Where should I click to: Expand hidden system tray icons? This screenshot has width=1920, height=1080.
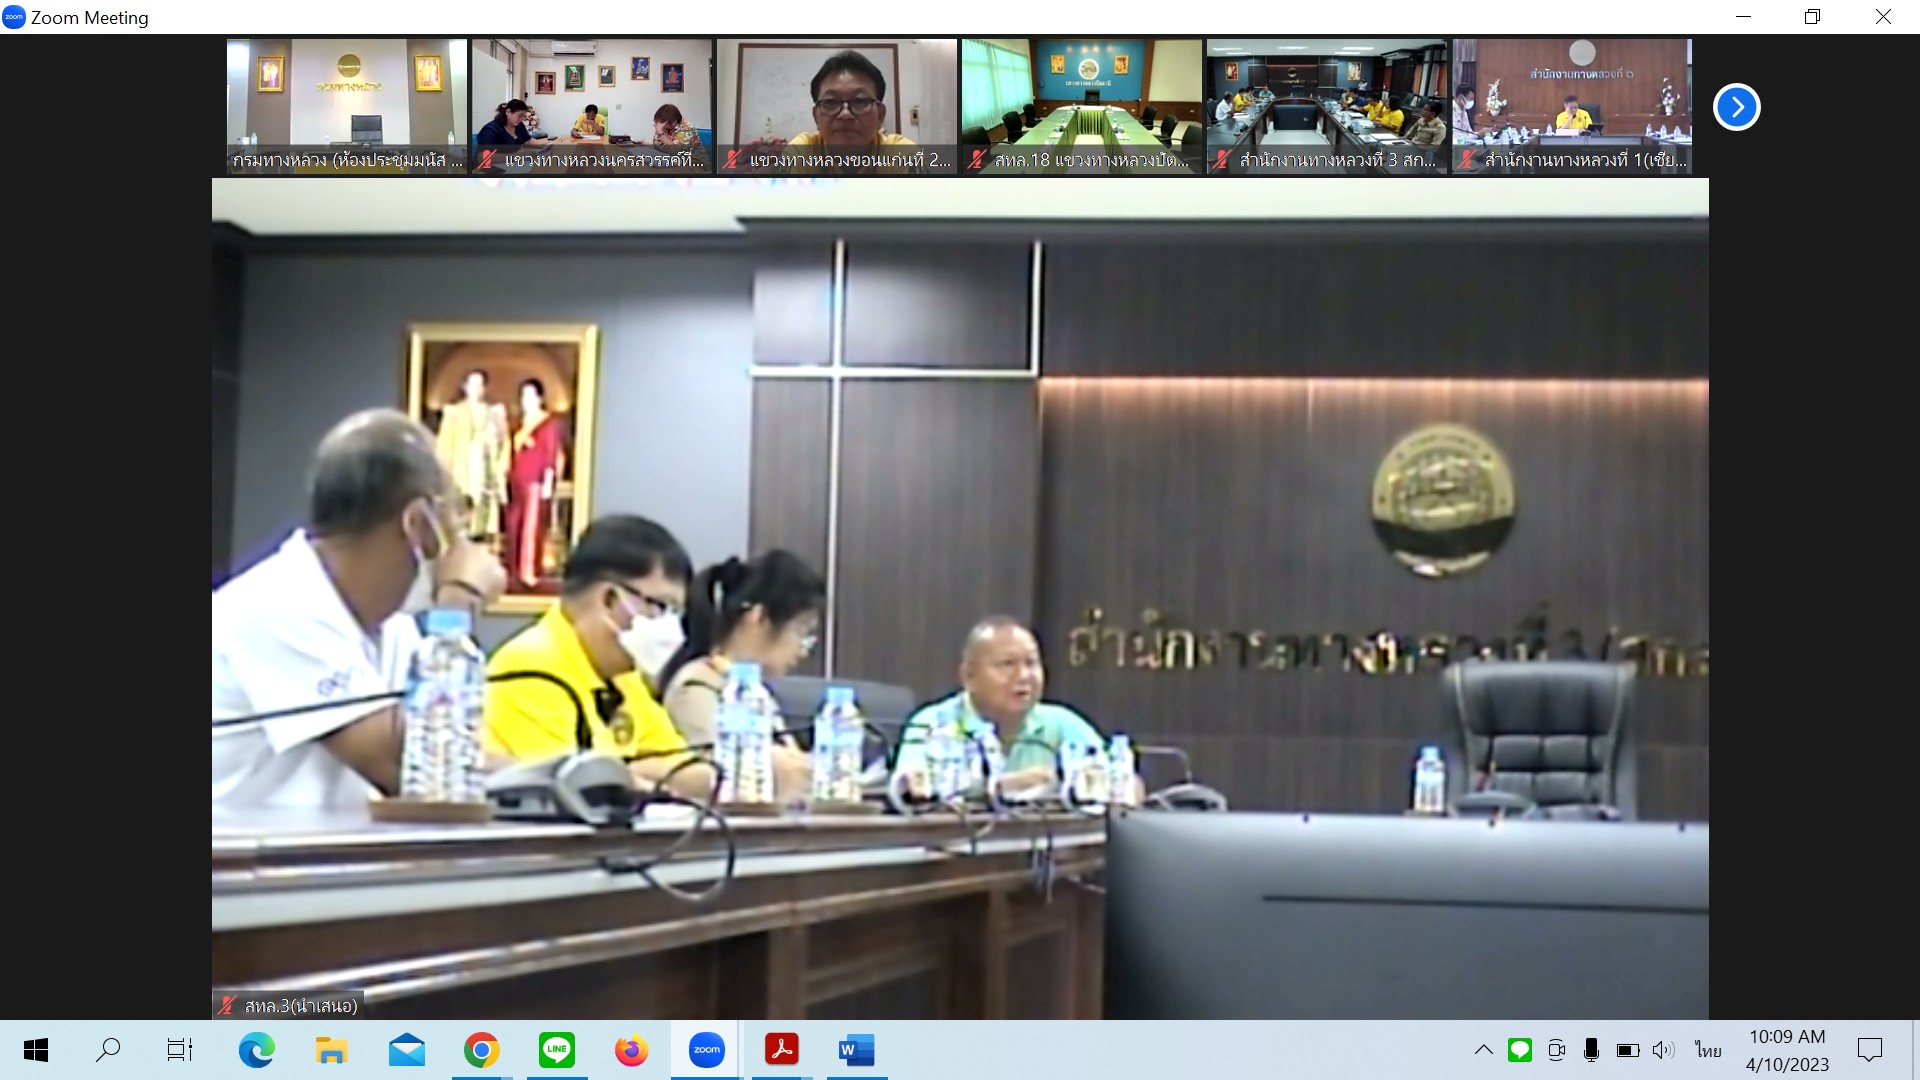pos(1484,1050)
